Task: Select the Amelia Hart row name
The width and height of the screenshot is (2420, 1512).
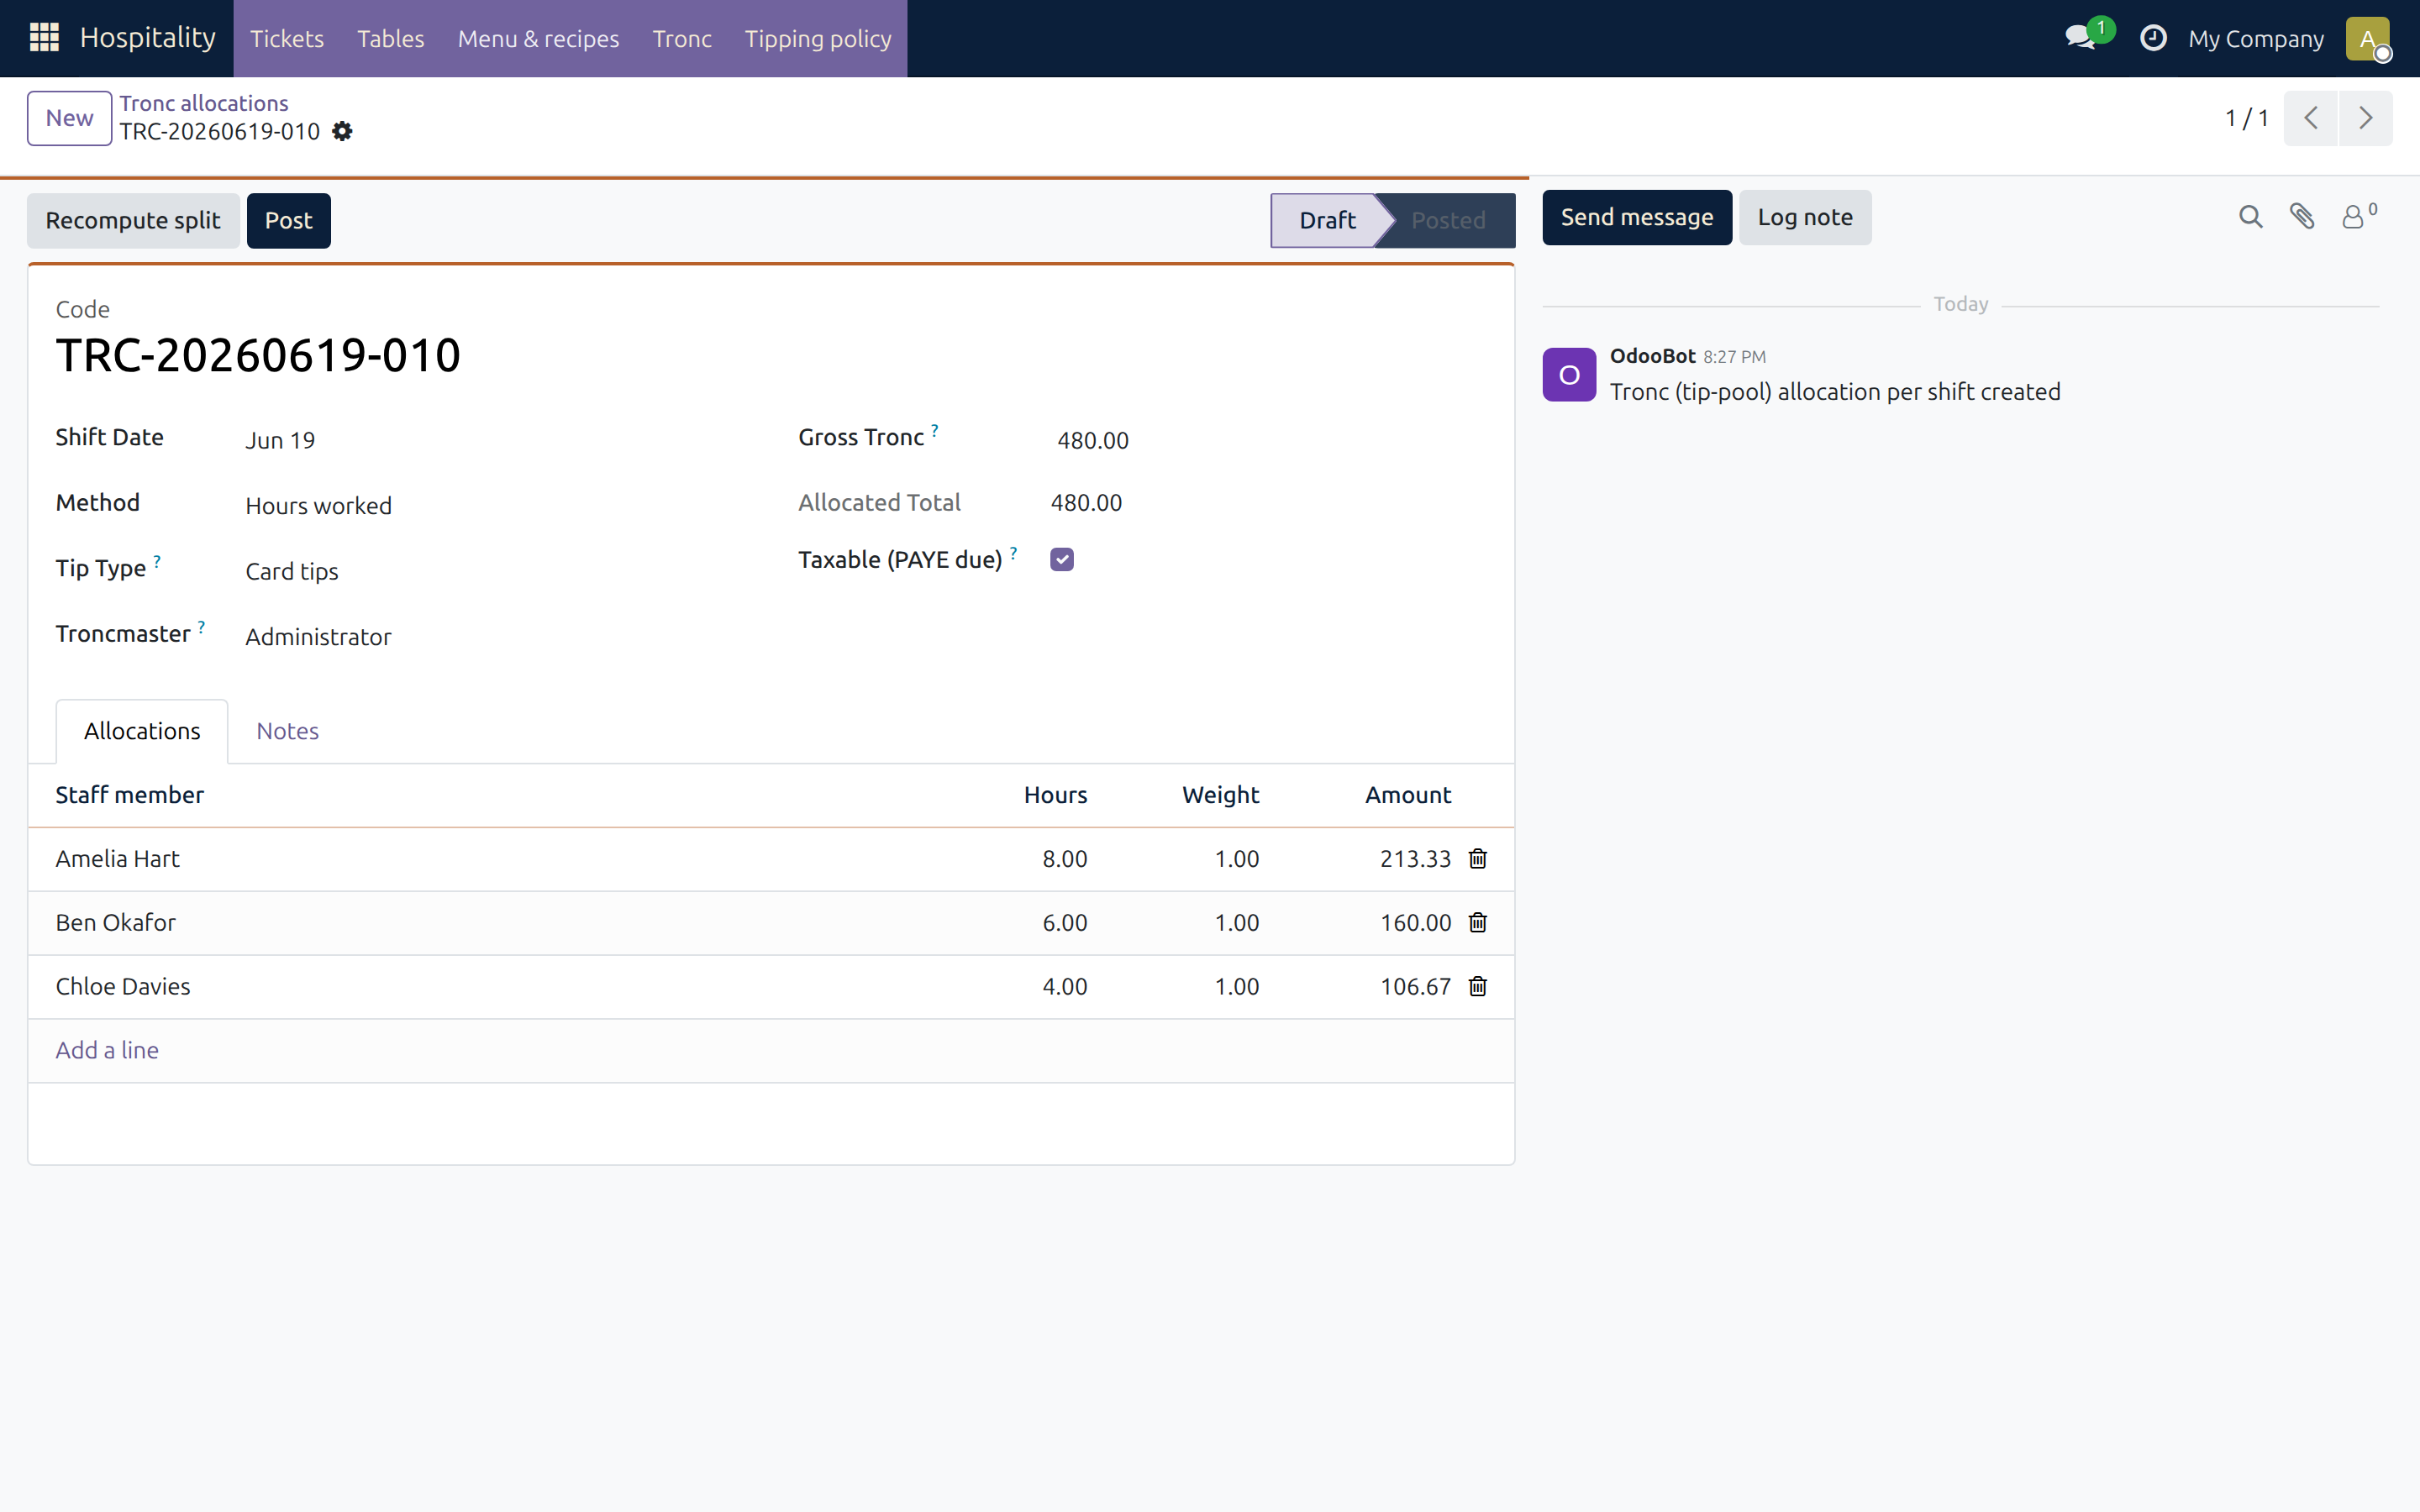Action: point(118,859)
